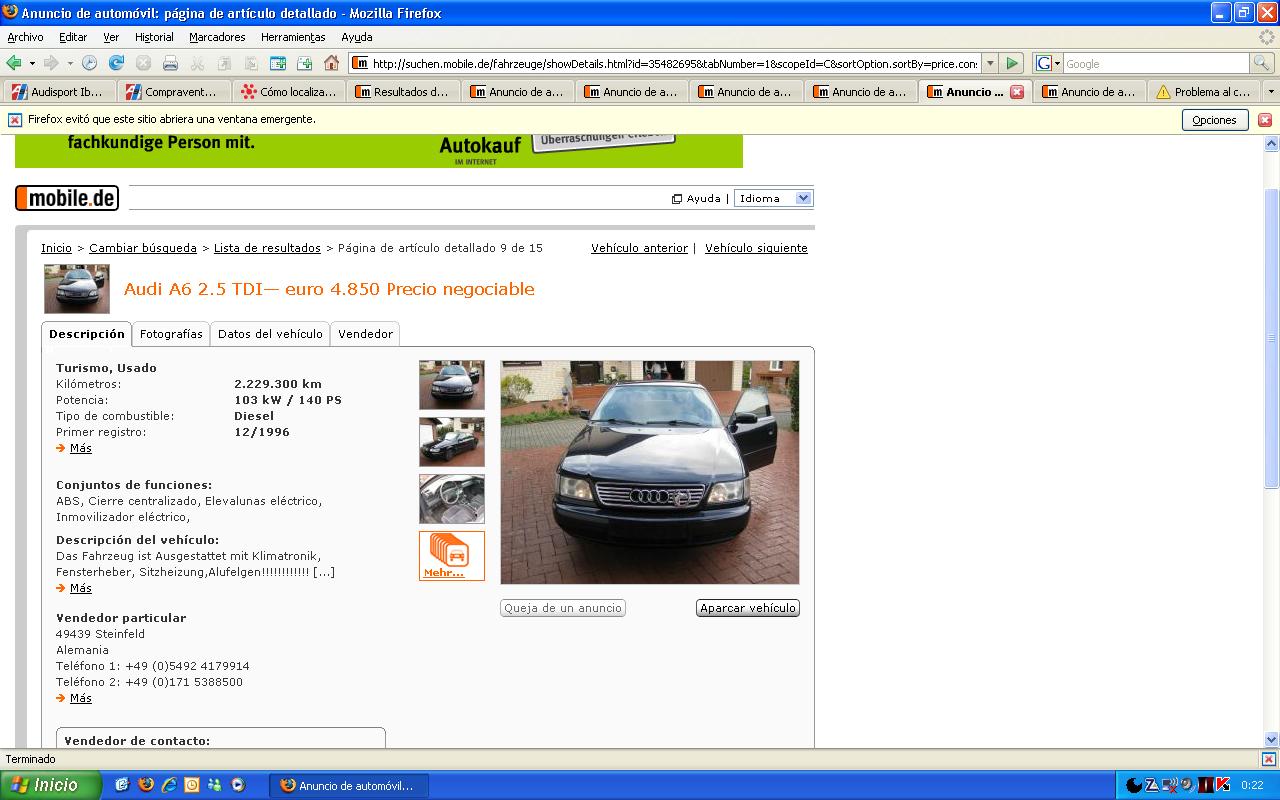The width and height of the screenshot is (1280, 800).
Task: Open a new window via toolbar icon
Action: (x=278, y=63)
